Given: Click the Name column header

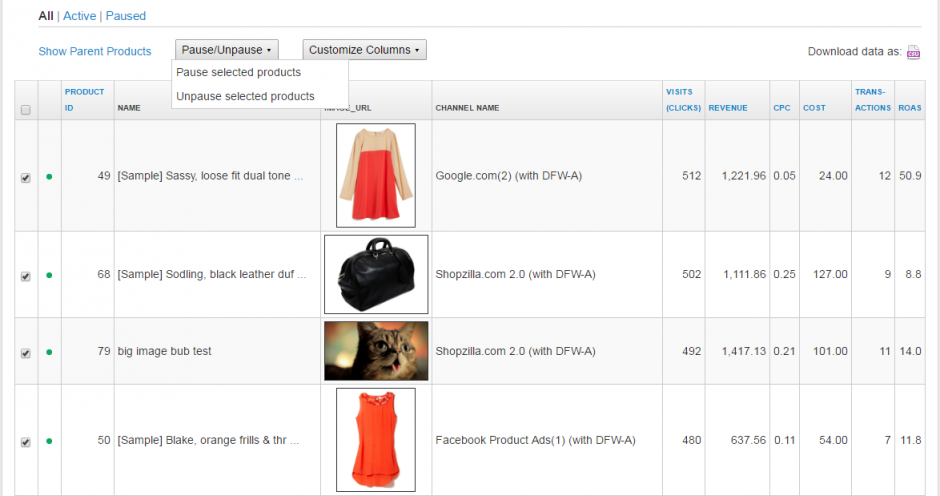Looking at the screenshot, I should [129, 108].
